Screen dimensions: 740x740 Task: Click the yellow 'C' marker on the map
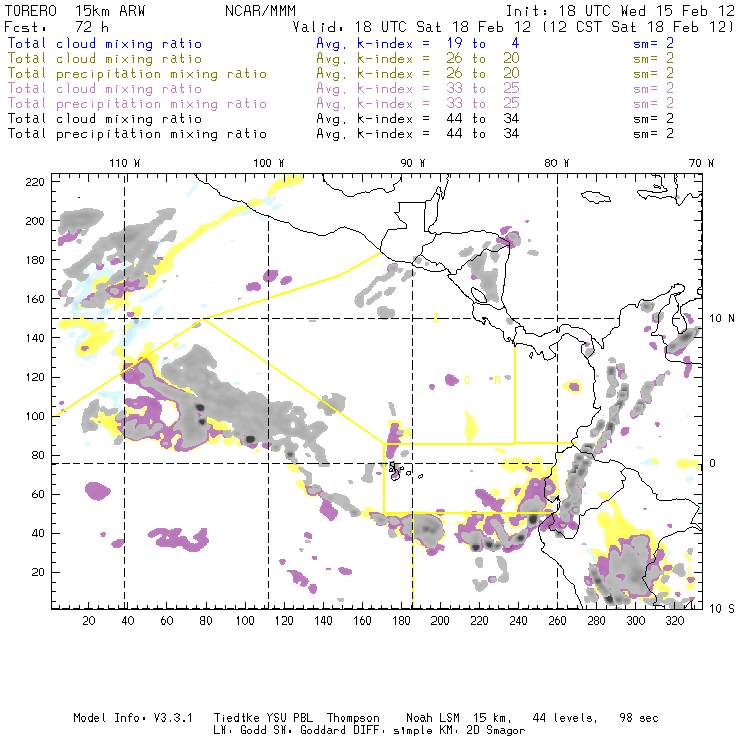click(467, 380)
